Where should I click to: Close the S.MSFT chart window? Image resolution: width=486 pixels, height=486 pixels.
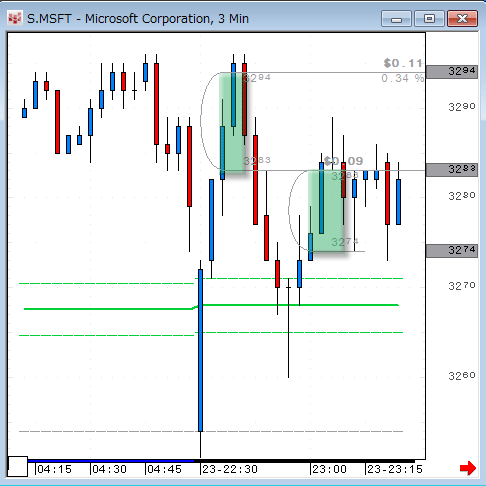coord(463,19)
